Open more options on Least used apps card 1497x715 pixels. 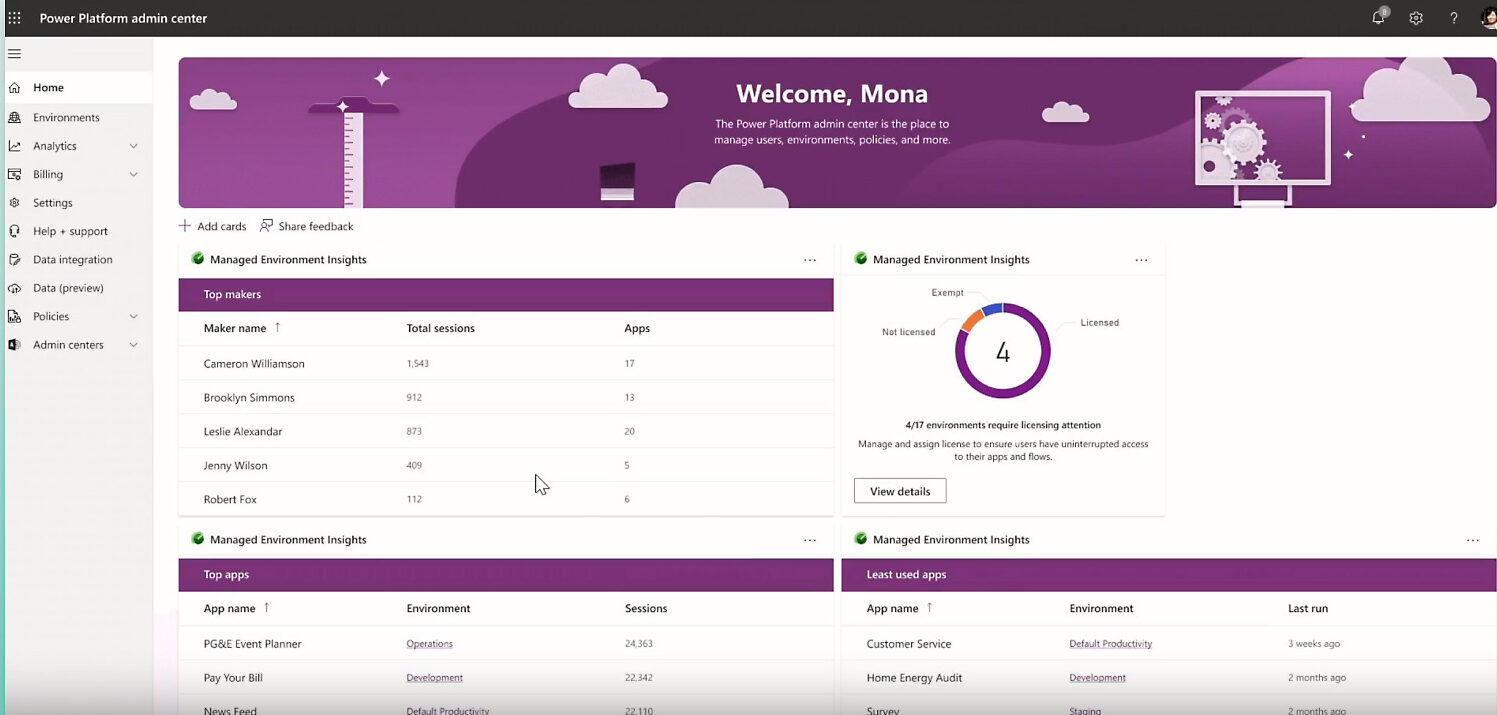[1473, 540]
